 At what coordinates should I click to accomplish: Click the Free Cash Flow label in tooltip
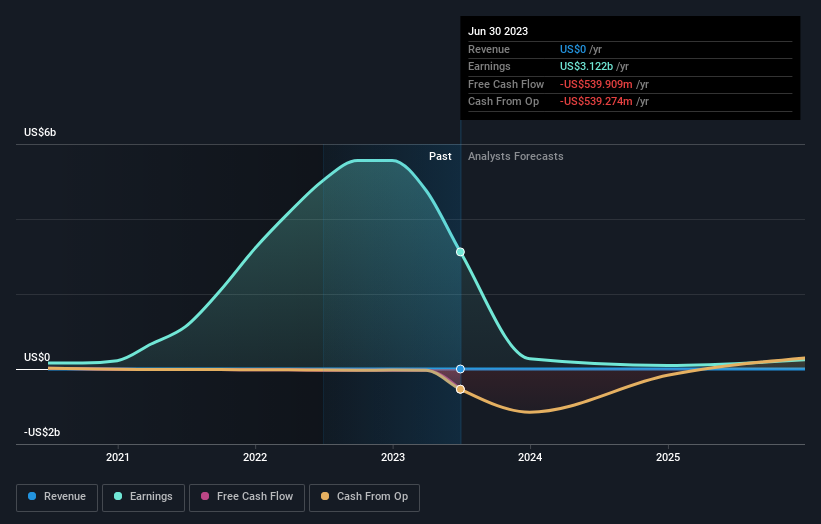506,84
